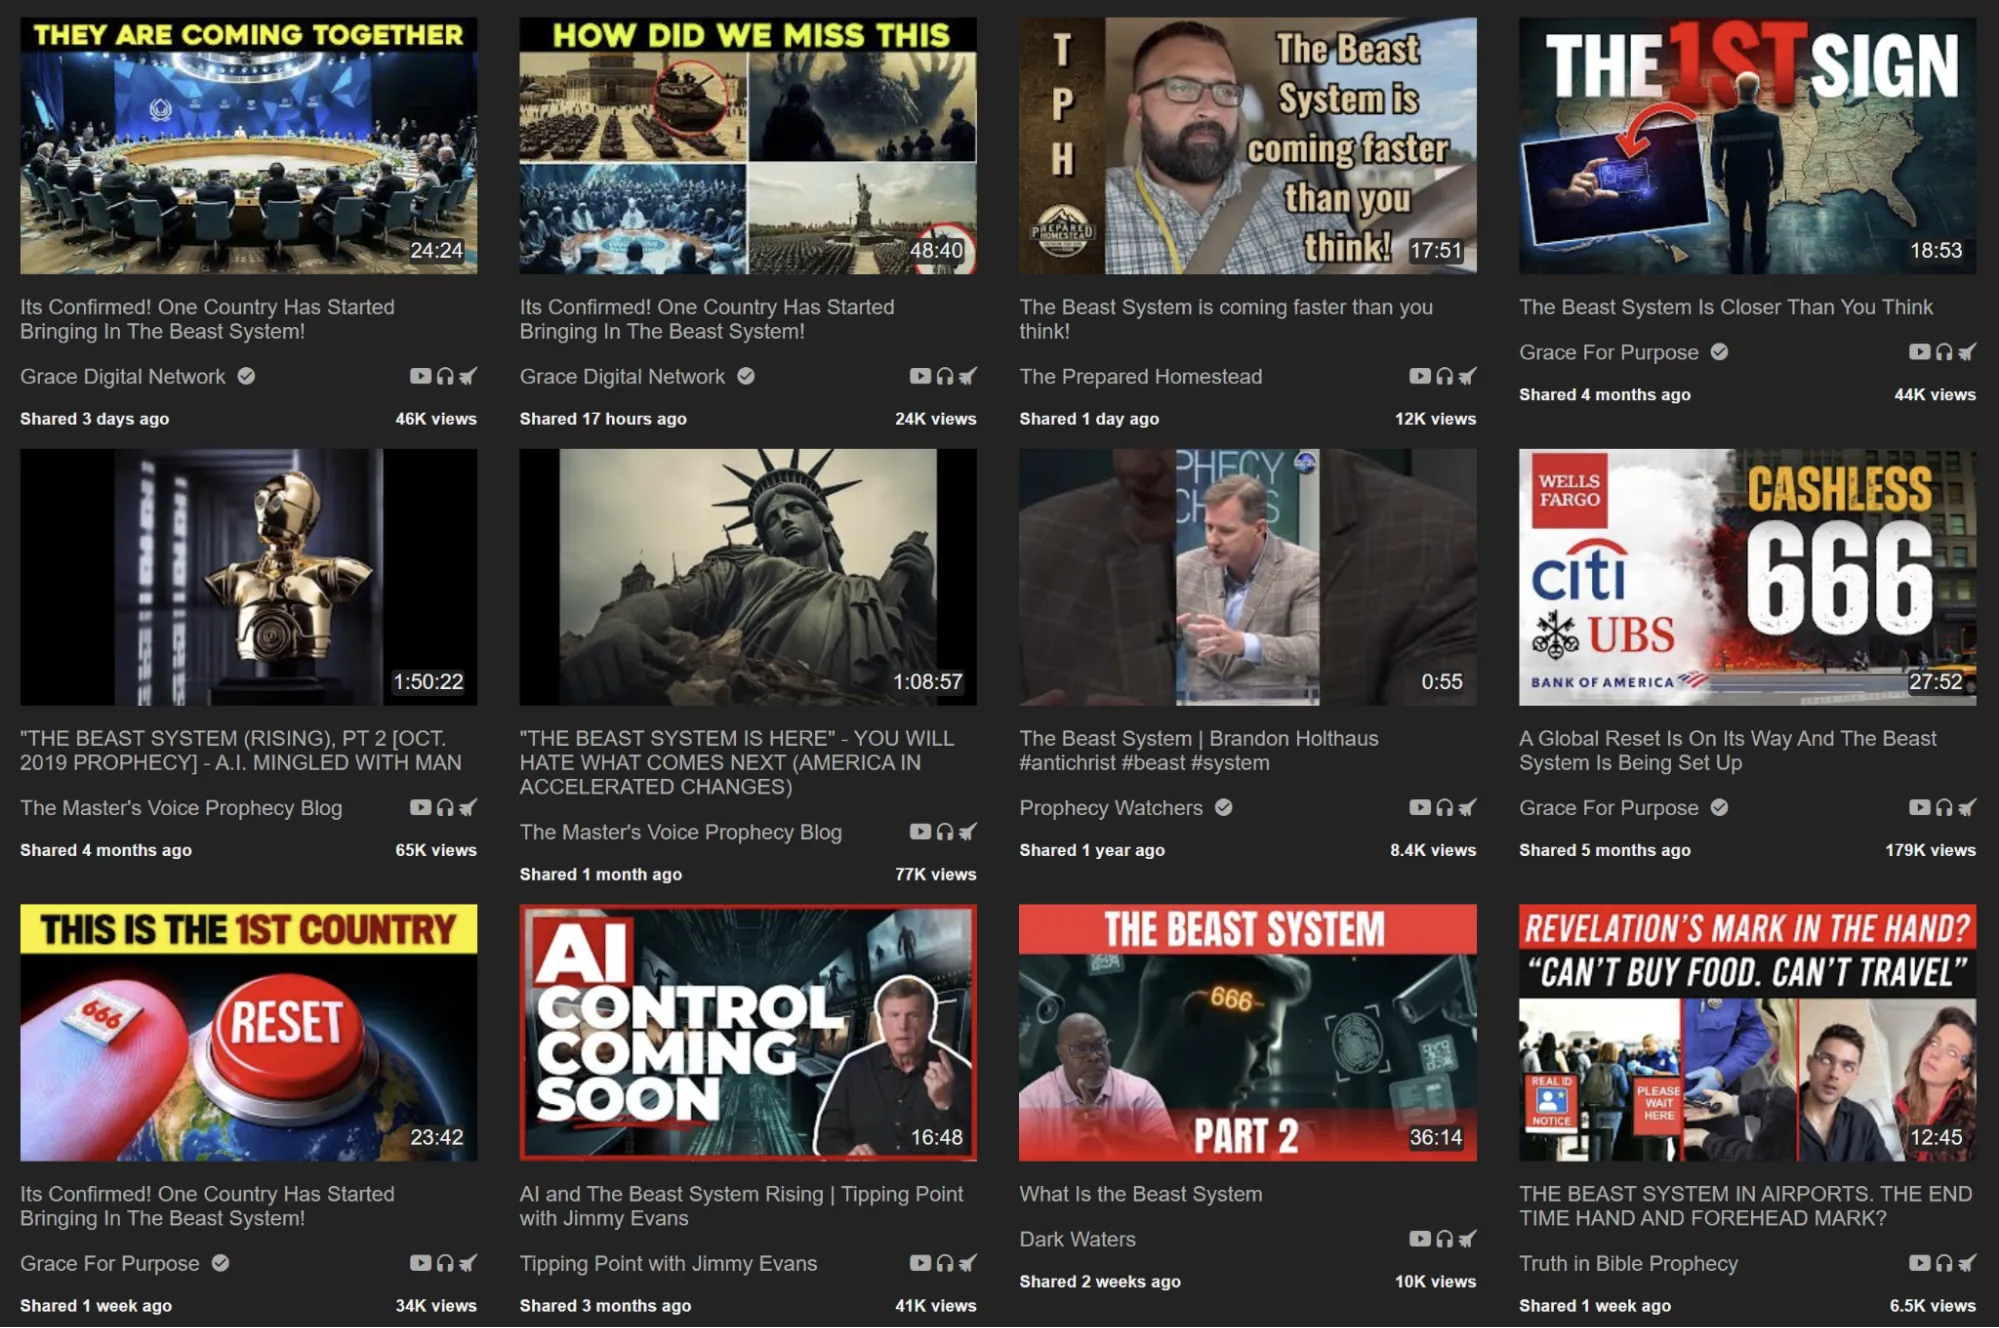The image size is (1999, 1328).
Task: Play the 'CASHLESS 666' banks thumbnail video
Action: click(x=1747, y=577)
